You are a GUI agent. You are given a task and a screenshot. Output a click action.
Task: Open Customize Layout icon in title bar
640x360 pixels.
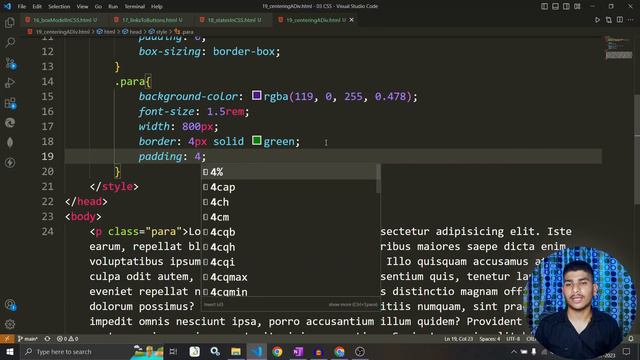click(x=577, y=6)
